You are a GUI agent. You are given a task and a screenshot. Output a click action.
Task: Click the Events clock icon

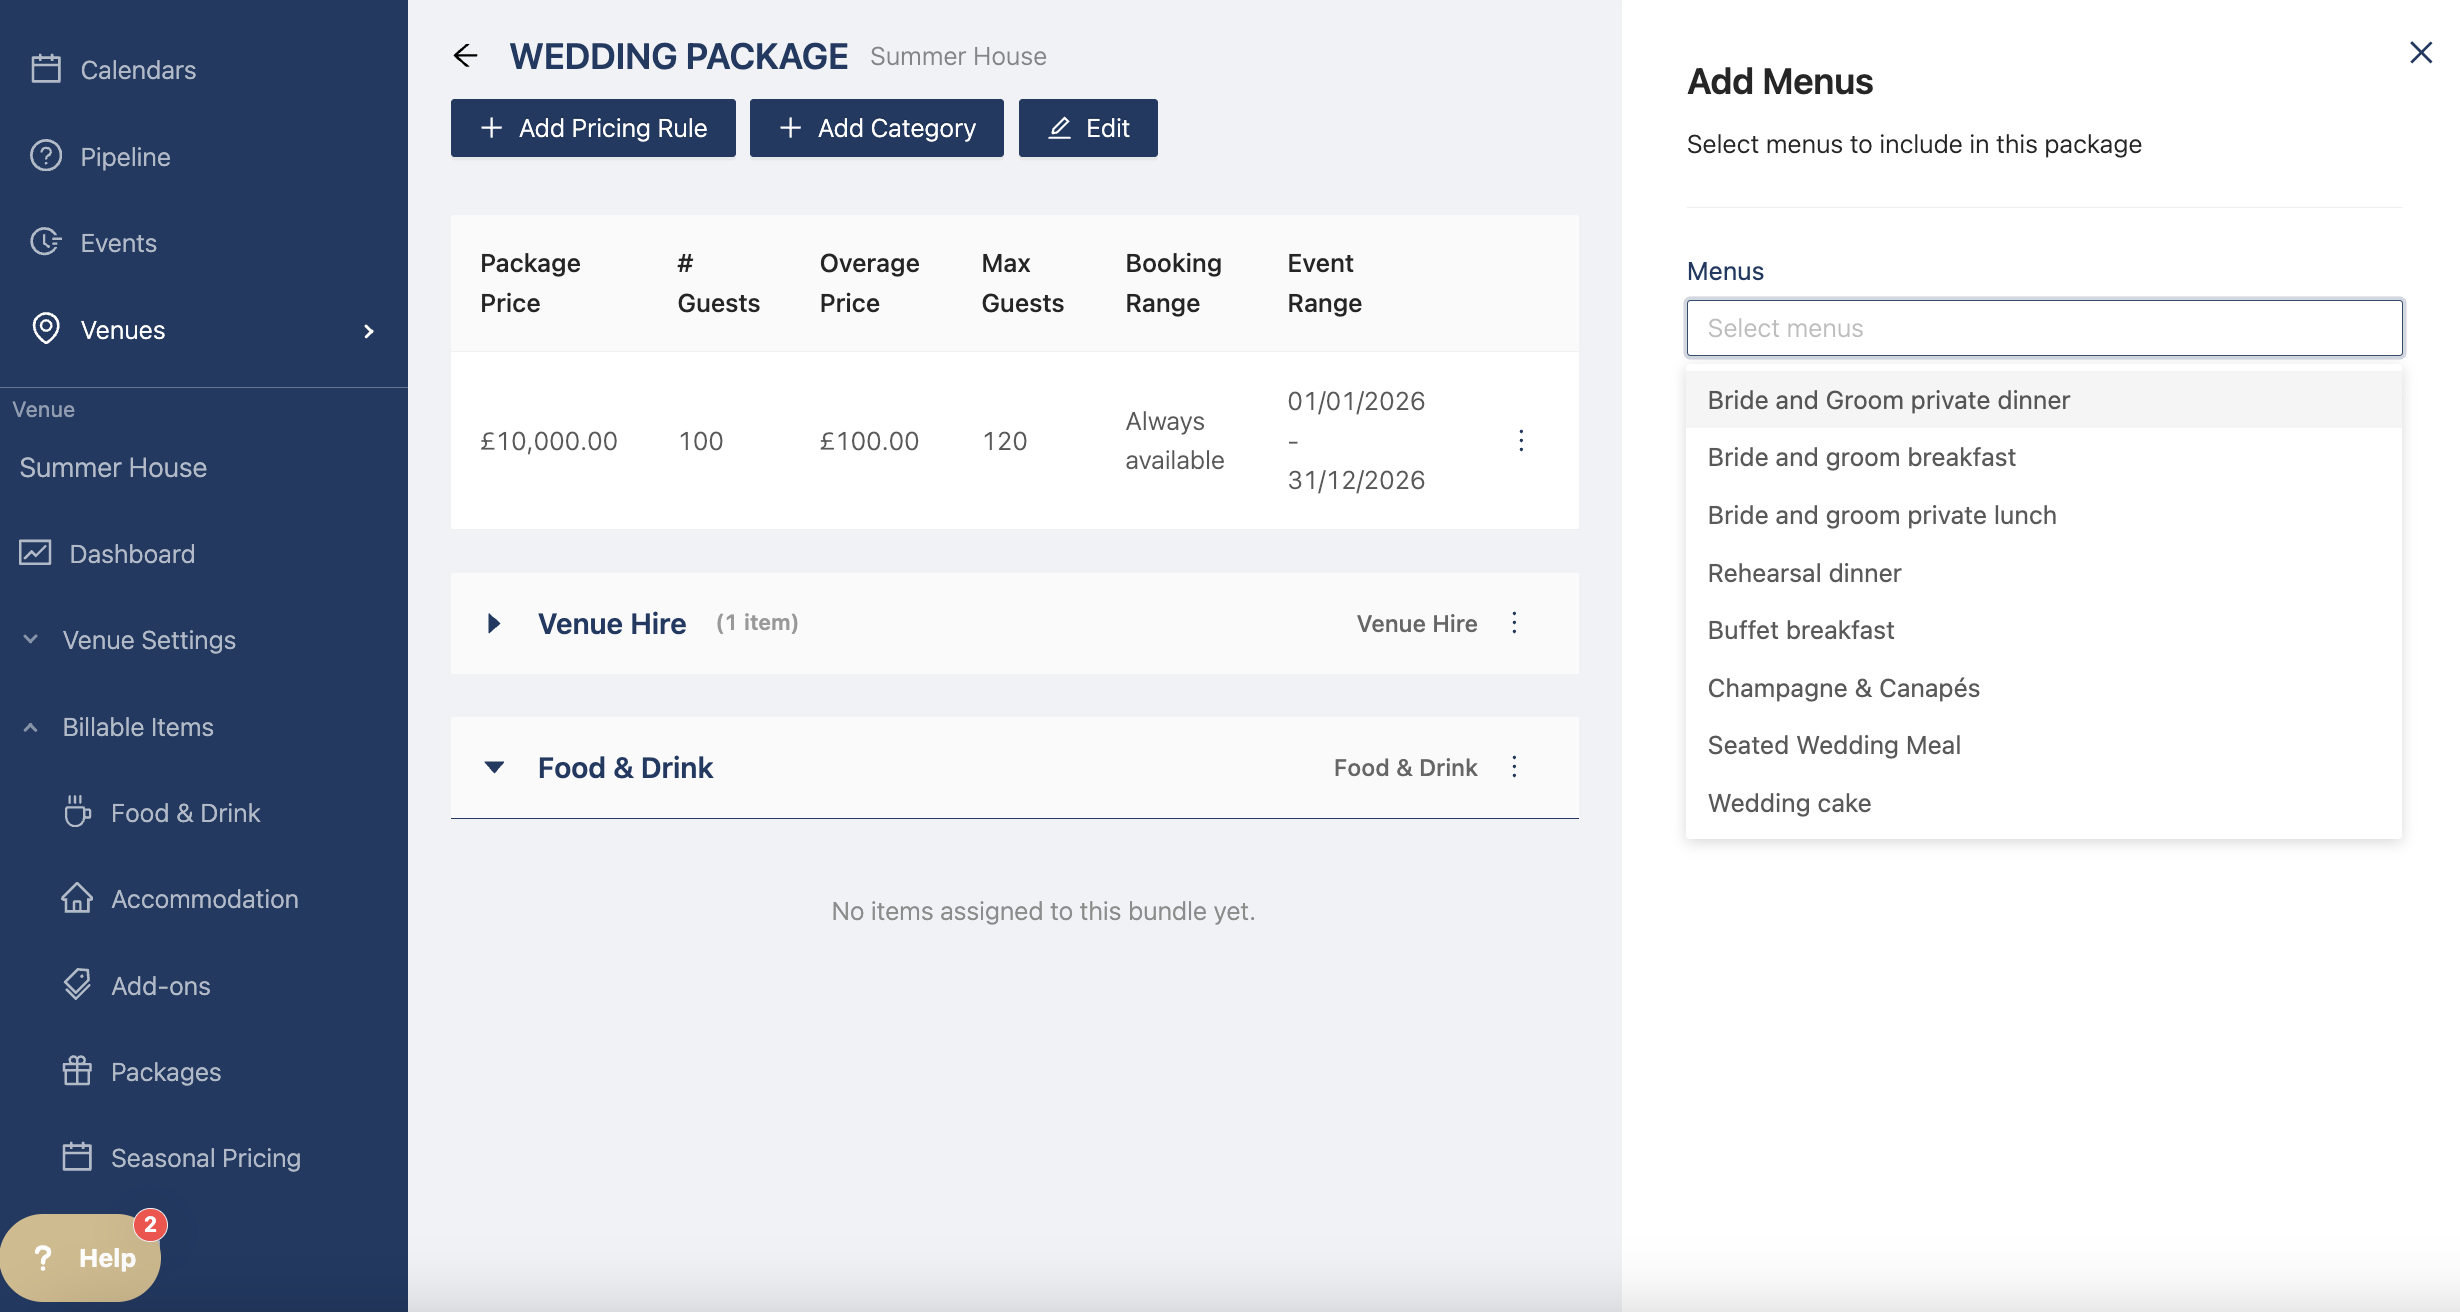(46, 242)
